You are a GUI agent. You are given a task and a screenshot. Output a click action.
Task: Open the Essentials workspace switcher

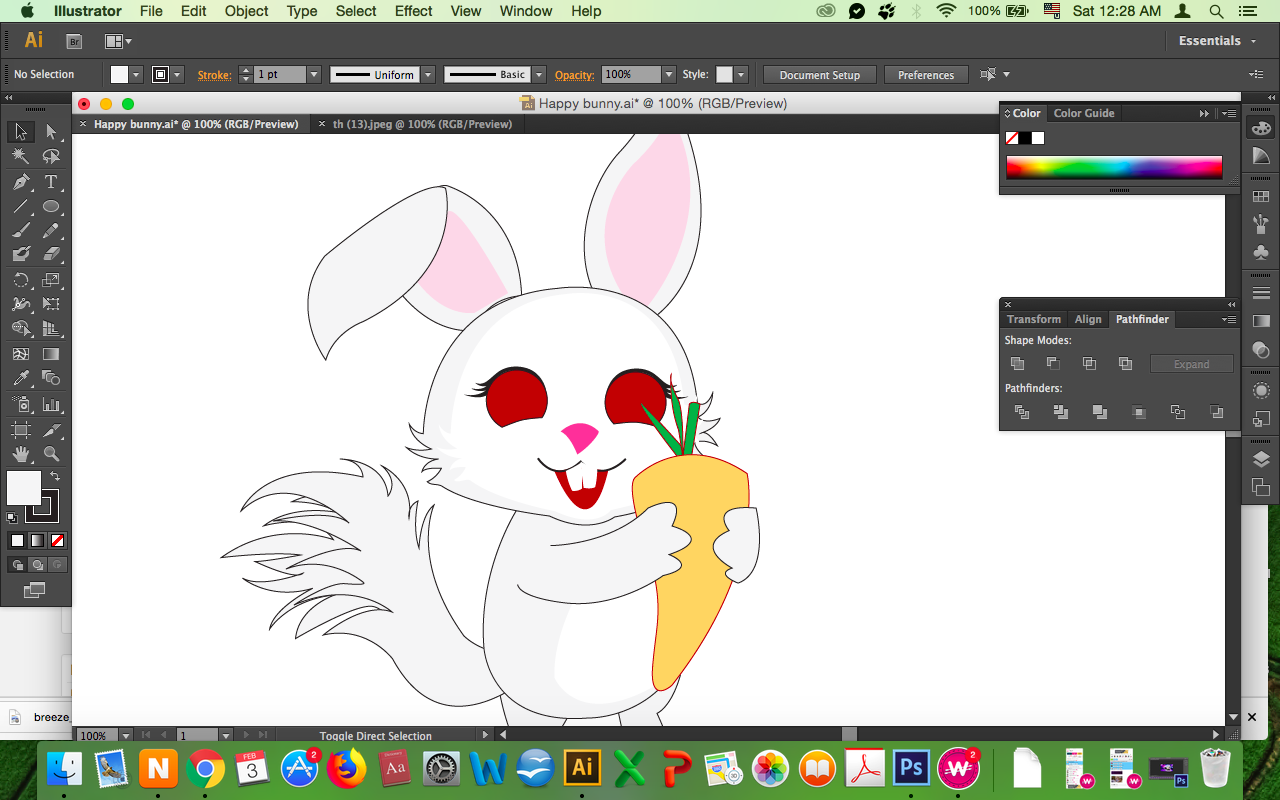tap(1217, 41)
